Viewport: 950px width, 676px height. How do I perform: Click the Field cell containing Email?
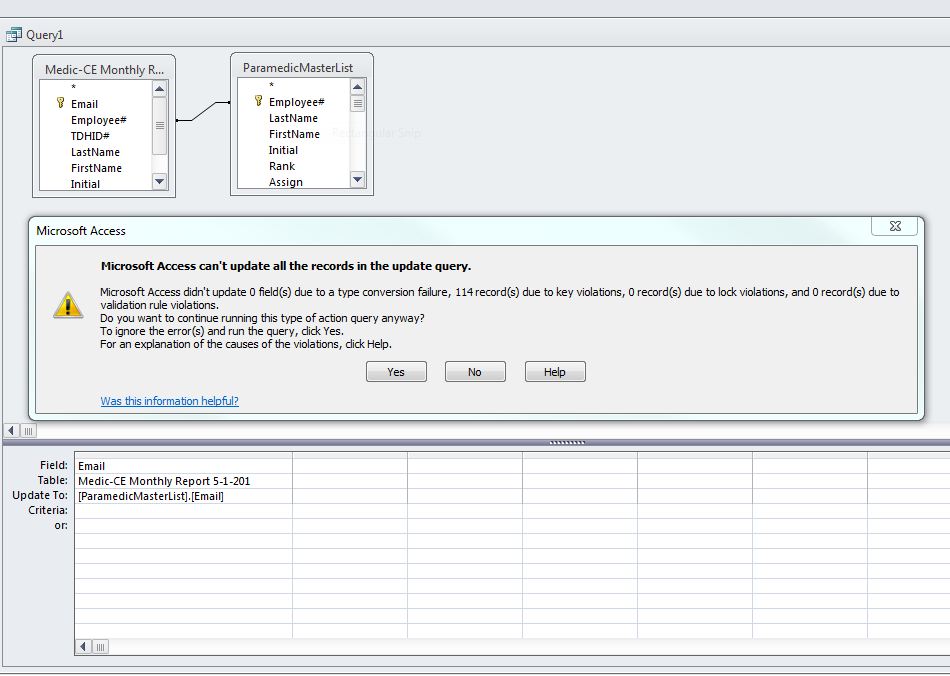point(184,466)
